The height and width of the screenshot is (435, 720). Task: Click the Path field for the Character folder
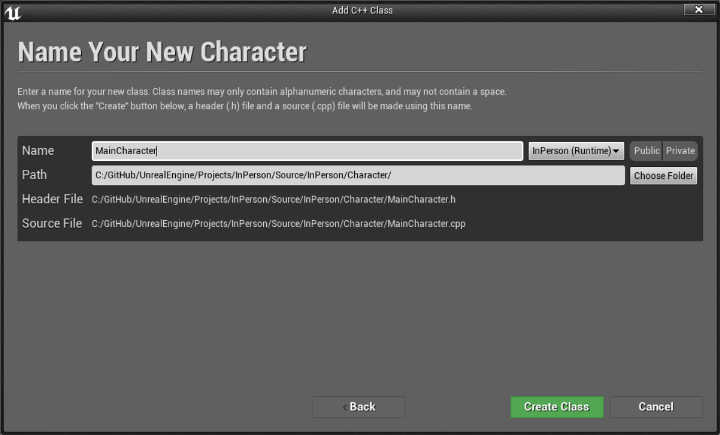(358, 175)
